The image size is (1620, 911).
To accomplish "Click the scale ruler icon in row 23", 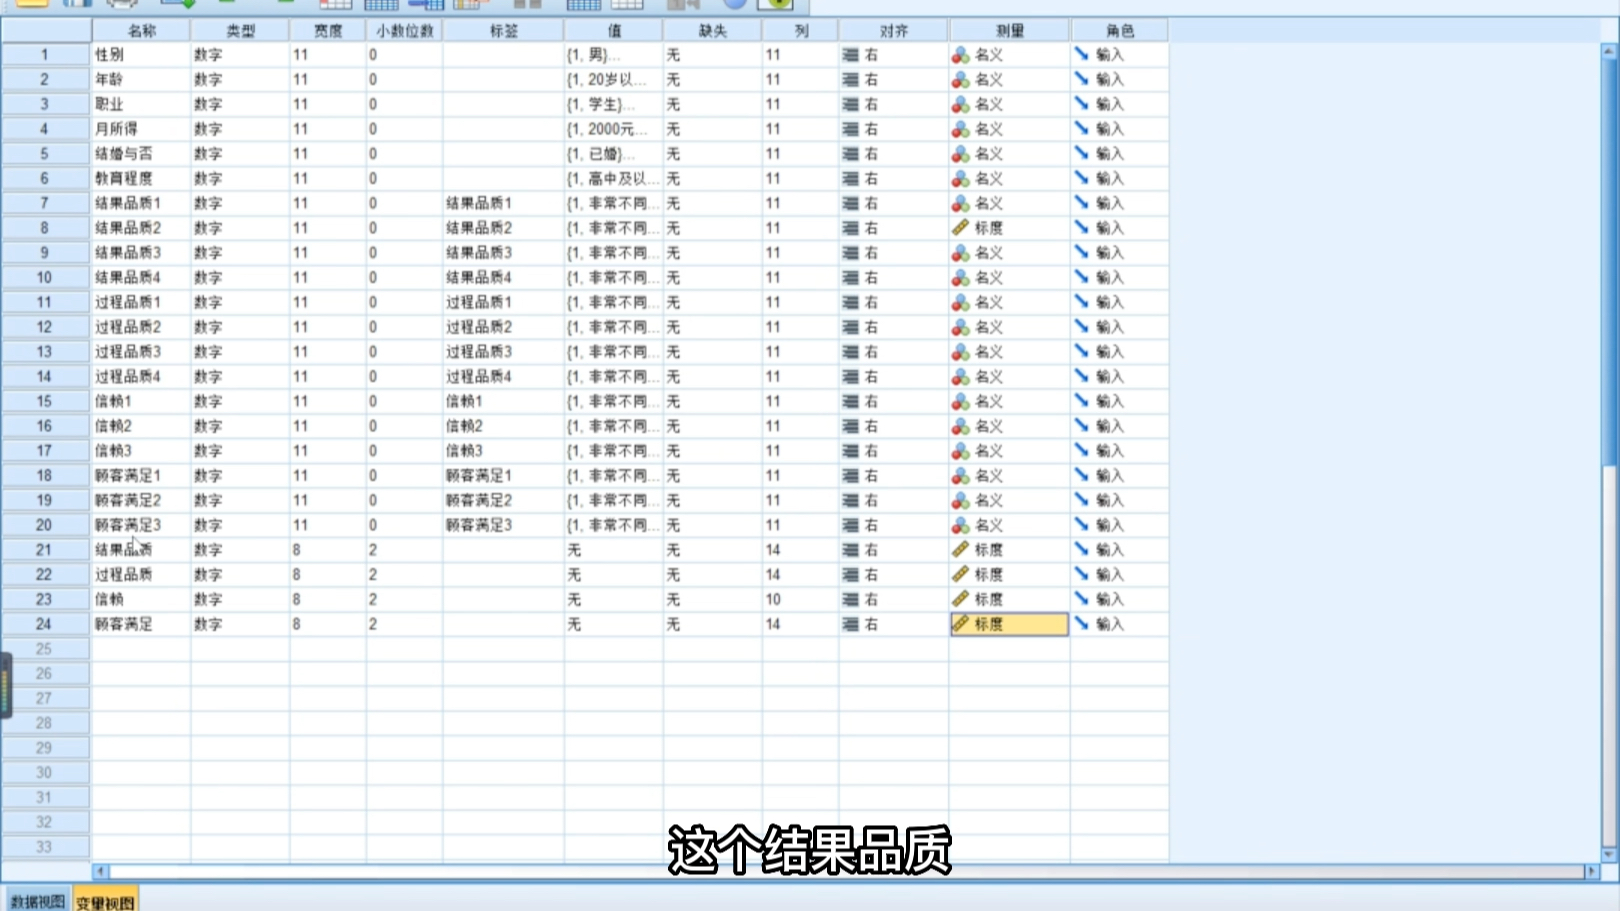I will pos(960,599).
